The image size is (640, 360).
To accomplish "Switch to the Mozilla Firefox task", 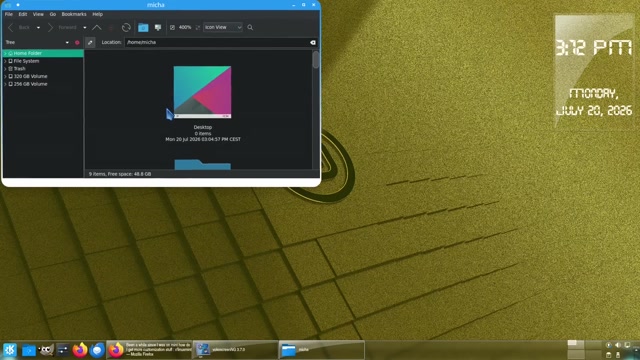I will 149,350.
